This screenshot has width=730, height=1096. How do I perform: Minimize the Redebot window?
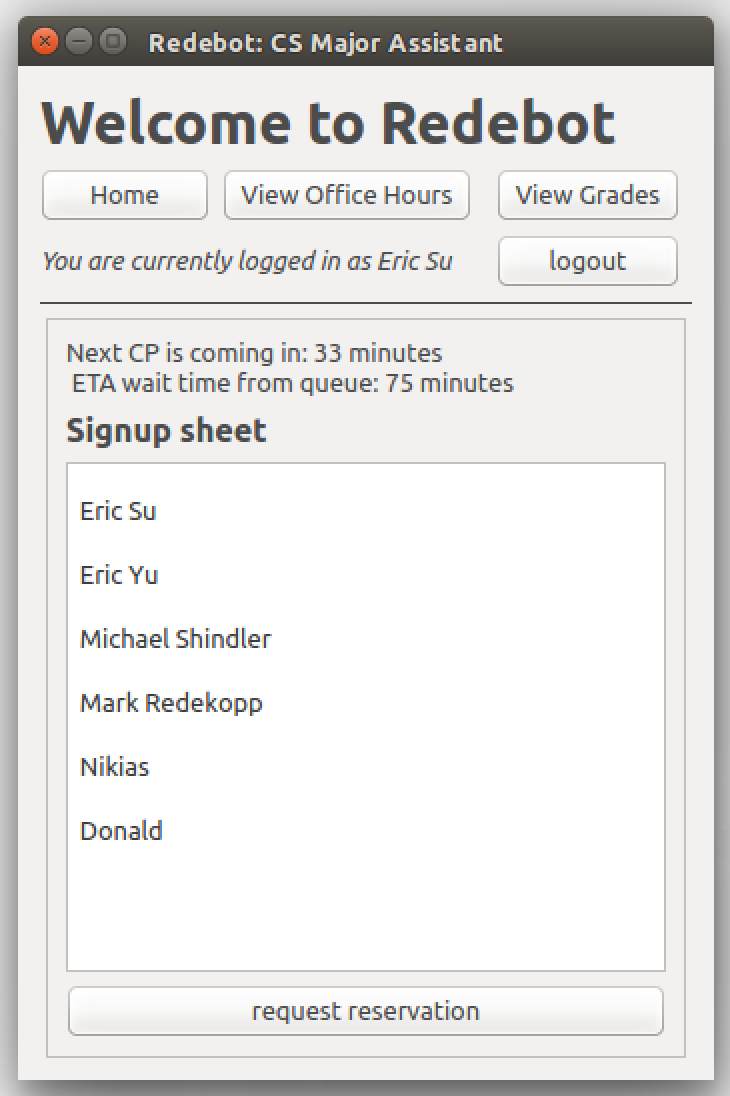coord(78,42)
